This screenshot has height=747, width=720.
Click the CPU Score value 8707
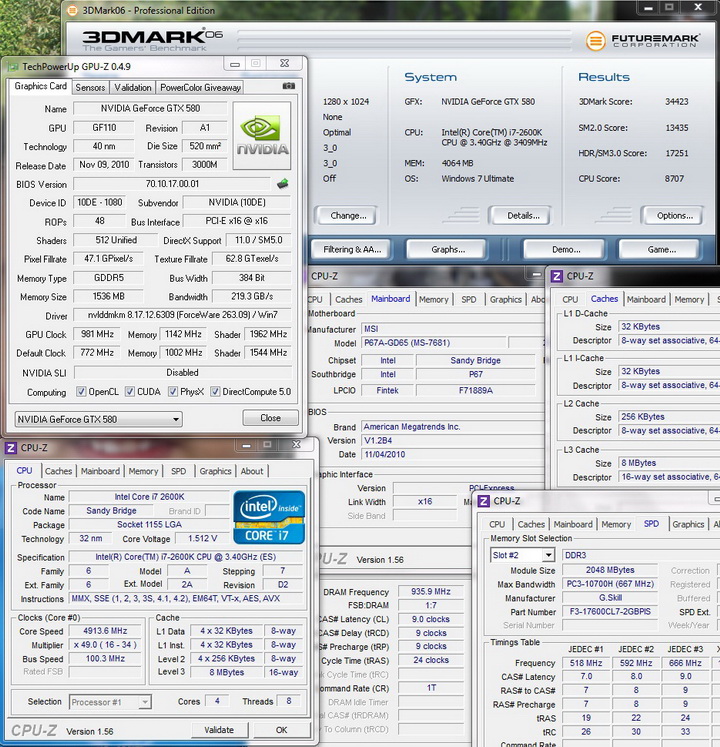click(x=674, y=179)
